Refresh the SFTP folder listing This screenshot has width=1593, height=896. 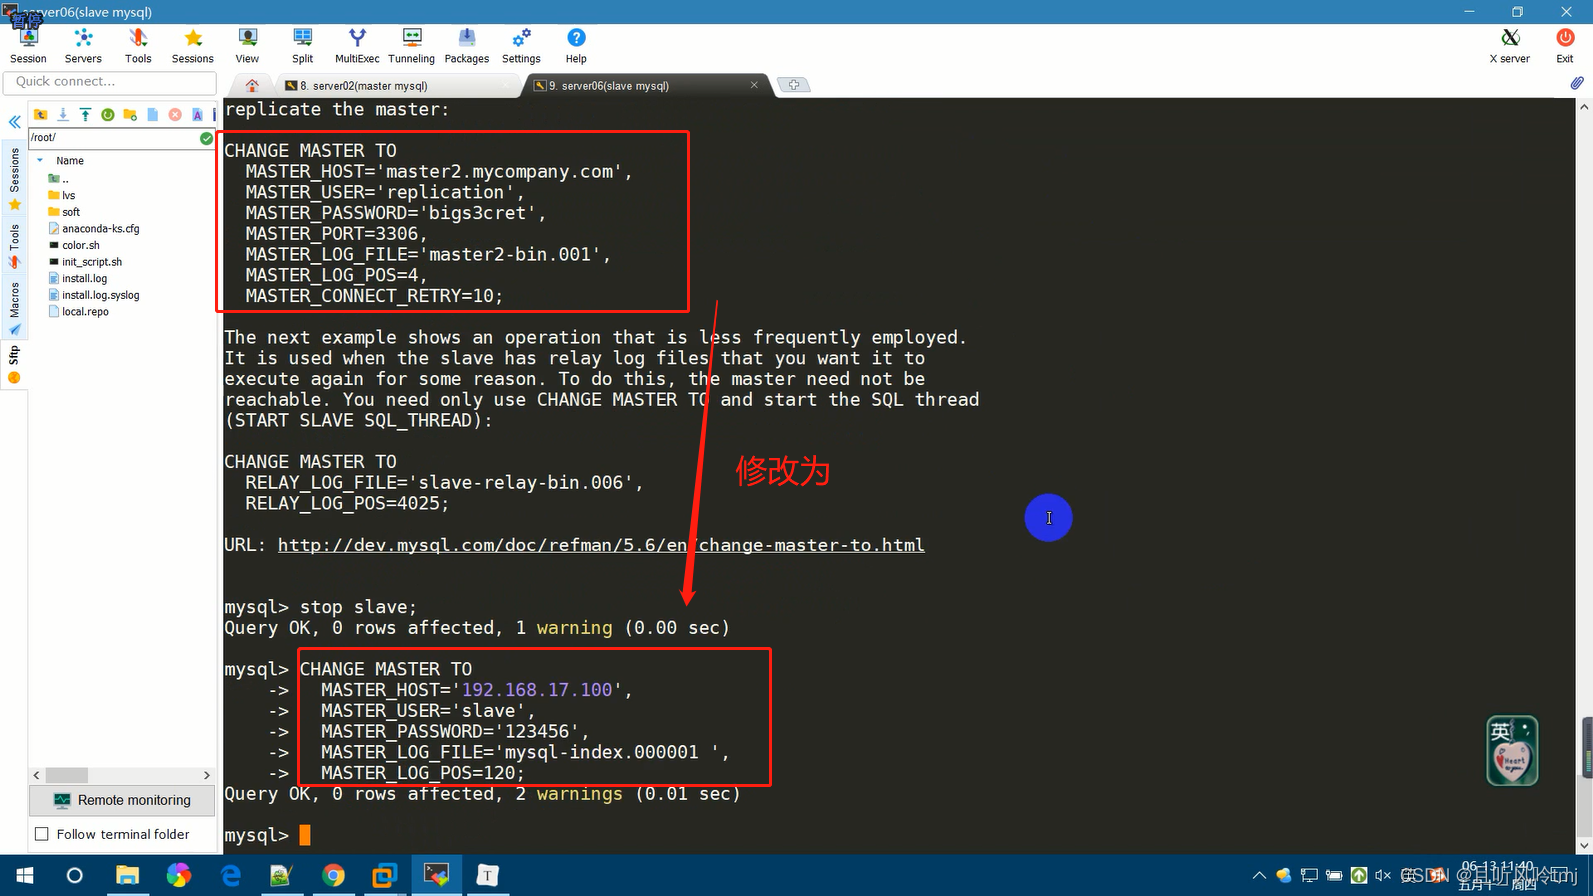point(108,115)
